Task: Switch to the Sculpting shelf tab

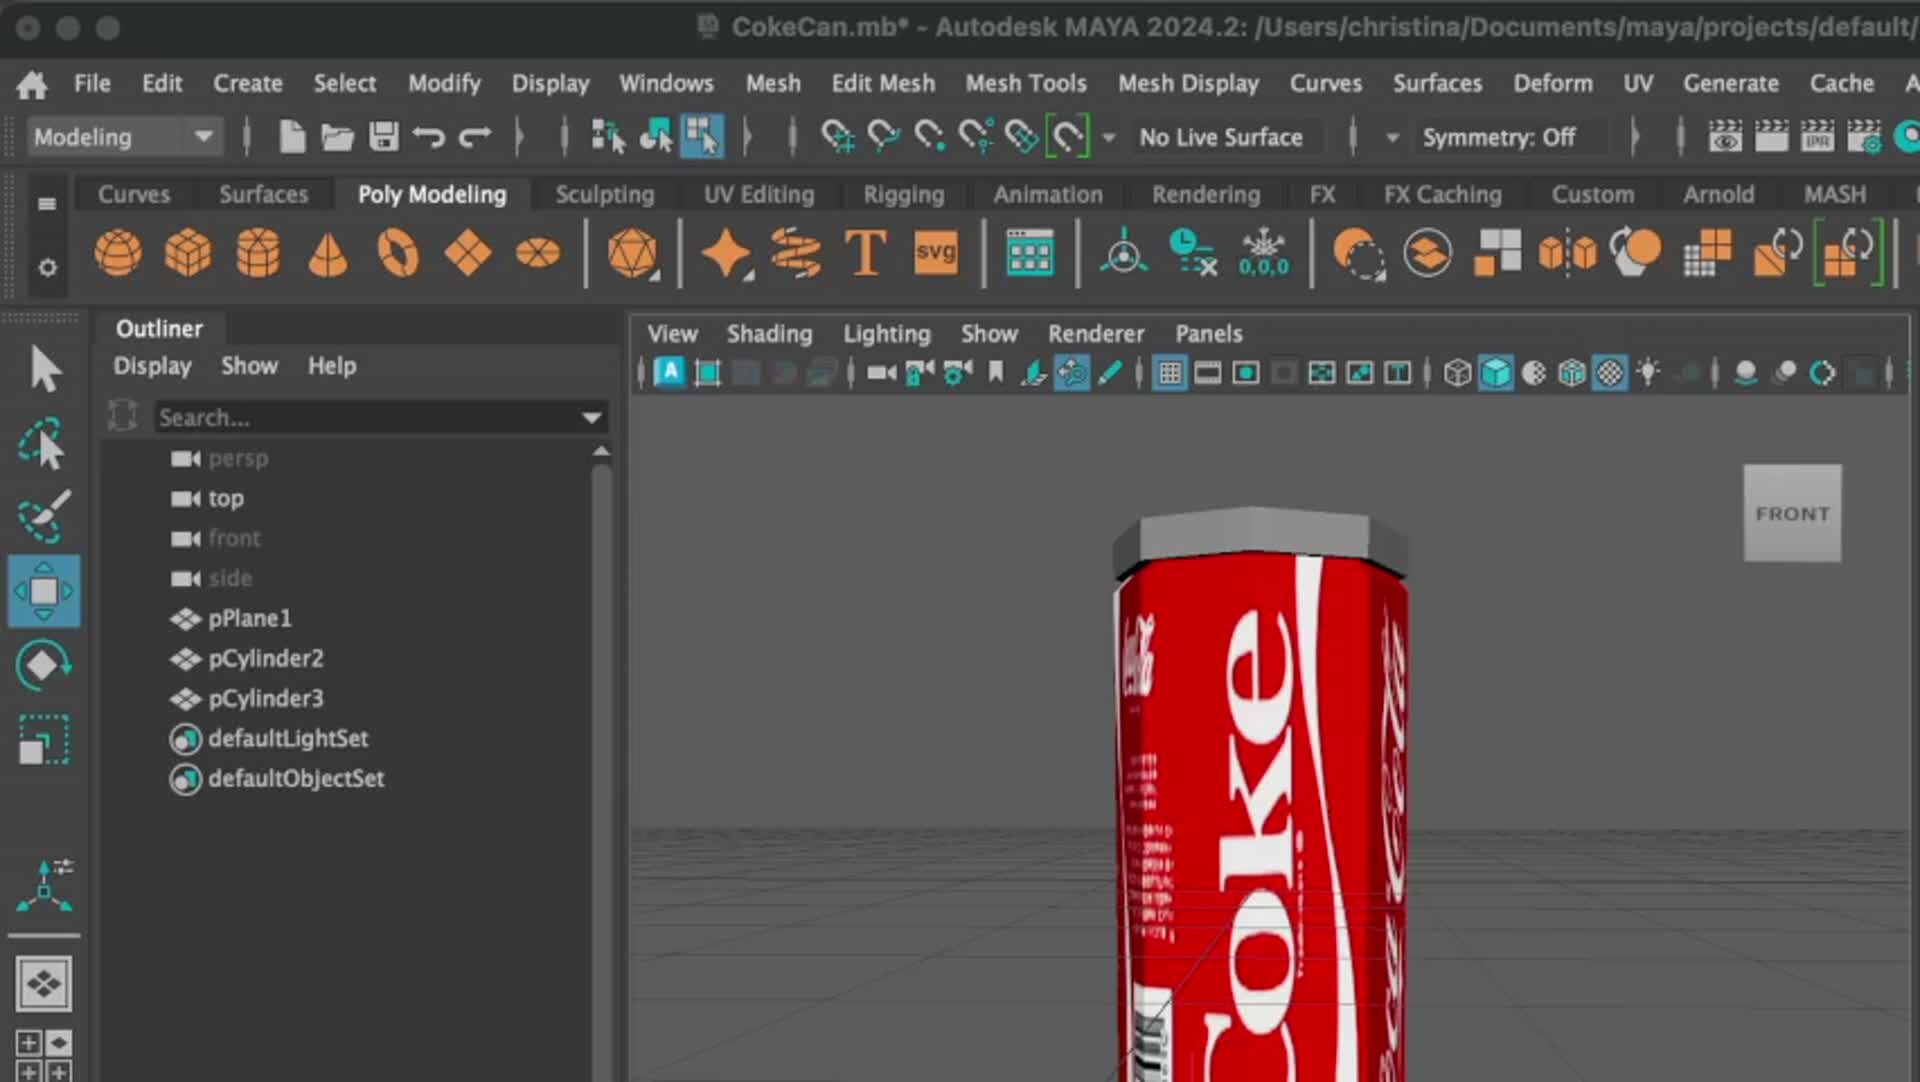Action: point(605,194)
